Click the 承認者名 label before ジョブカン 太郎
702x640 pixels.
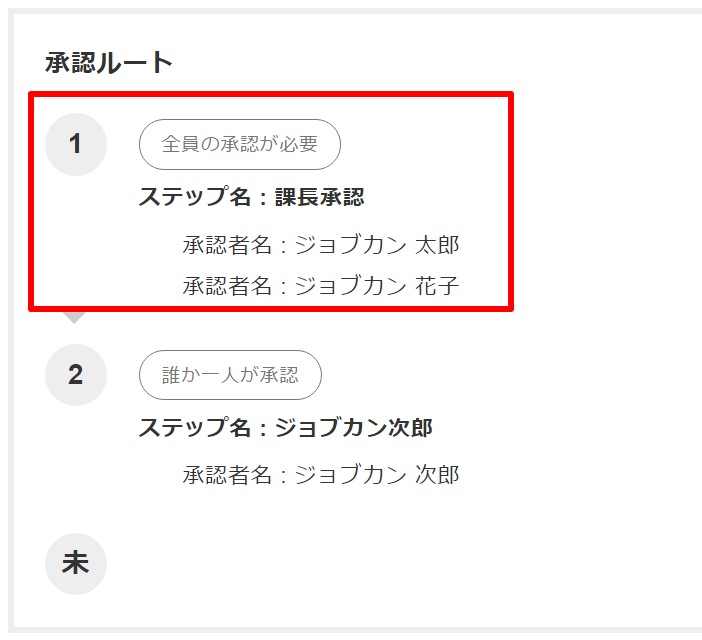[227, 246]
